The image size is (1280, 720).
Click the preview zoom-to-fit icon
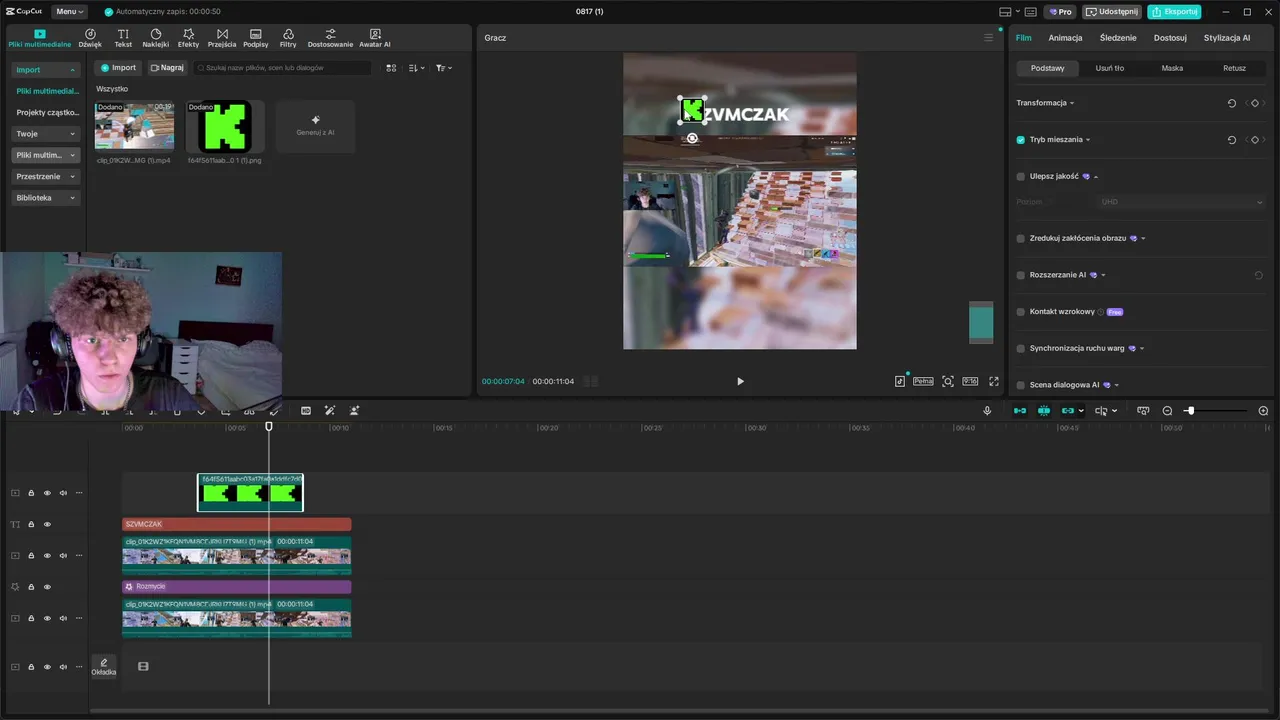tap(948, 381)
